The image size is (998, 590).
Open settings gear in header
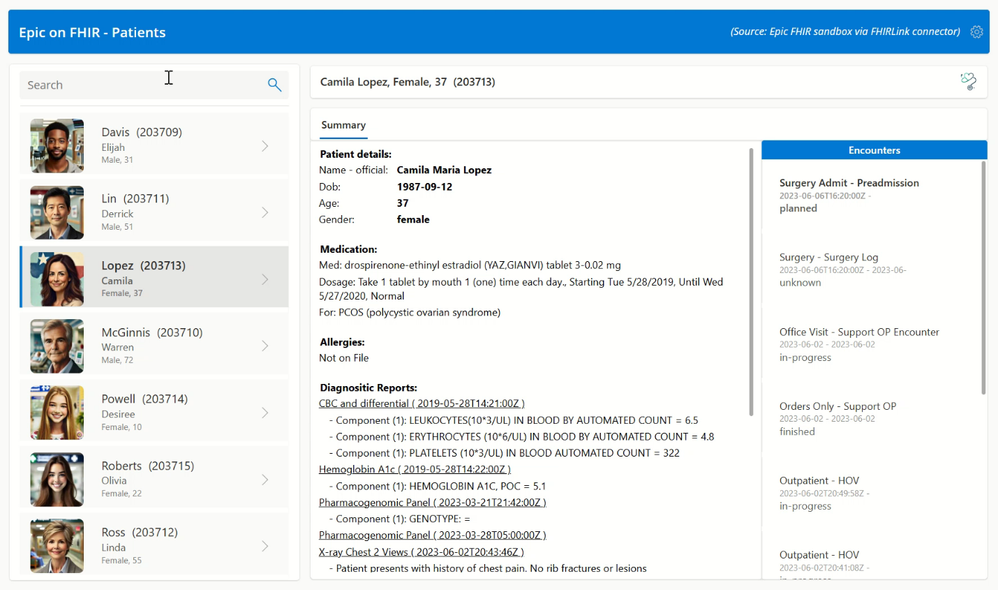click(976, 32)
